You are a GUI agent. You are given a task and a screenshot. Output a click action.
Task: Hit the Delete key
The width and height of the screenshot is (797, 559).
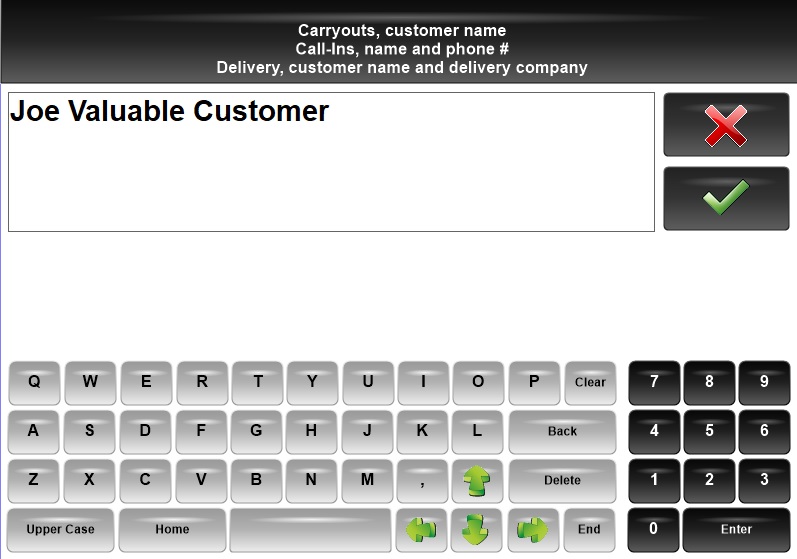pos(562,481)
